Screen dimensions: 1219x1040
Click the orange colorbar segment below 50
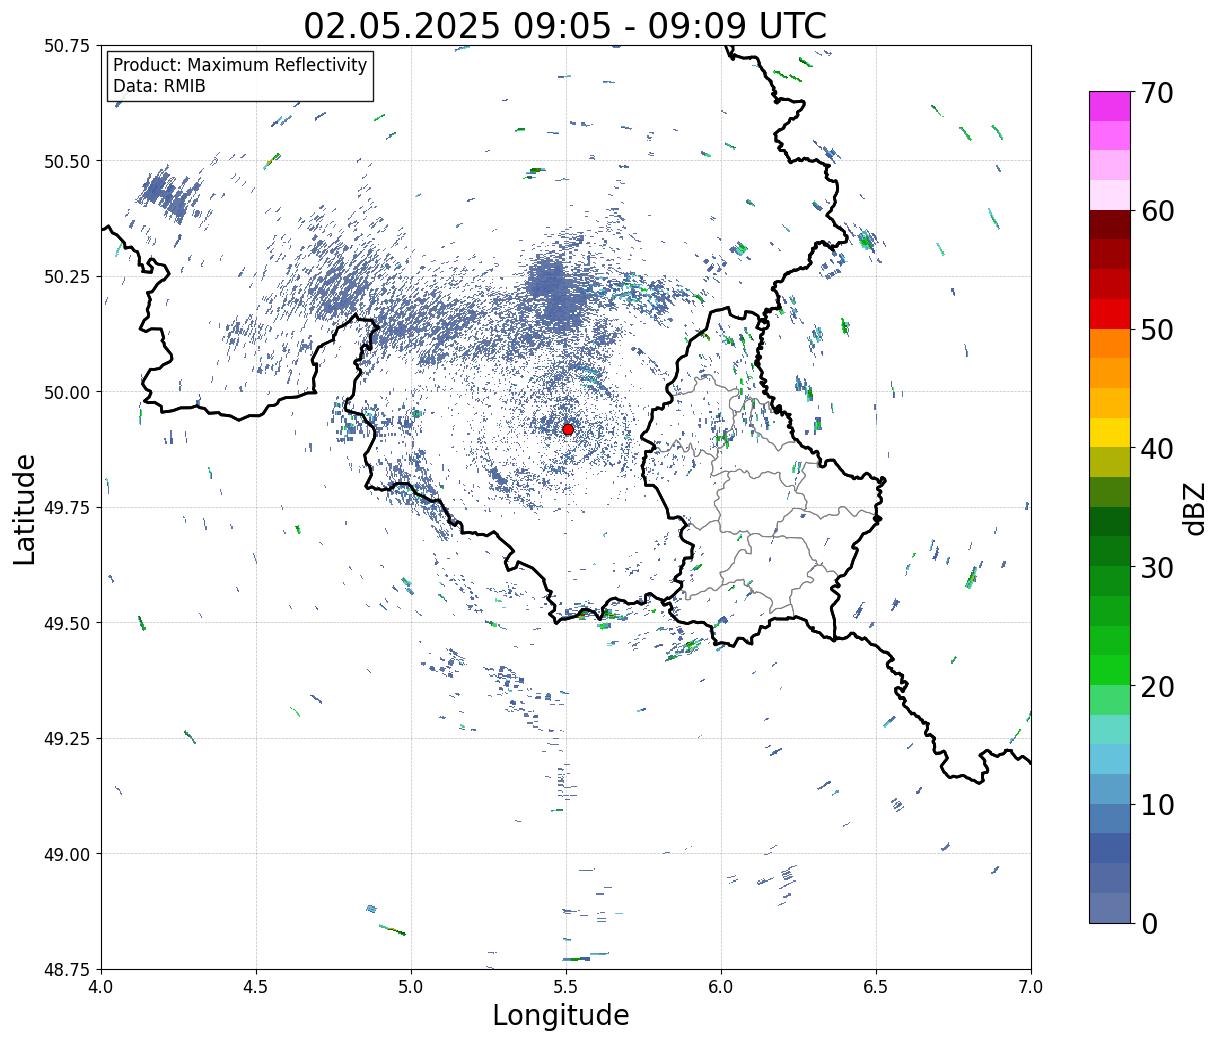point(1110,343)
